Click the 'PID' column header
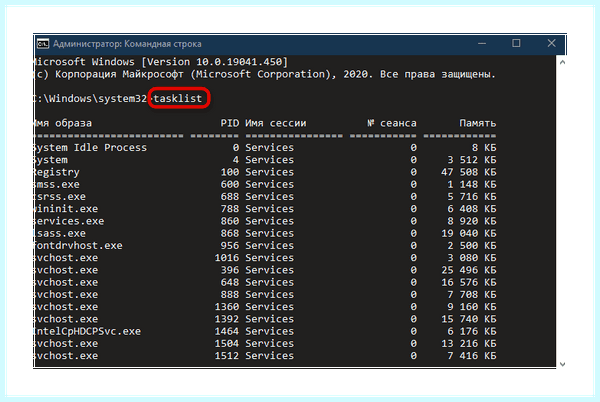Image resolution: width=600 pixels, height=402 pixels. point(230,123)
